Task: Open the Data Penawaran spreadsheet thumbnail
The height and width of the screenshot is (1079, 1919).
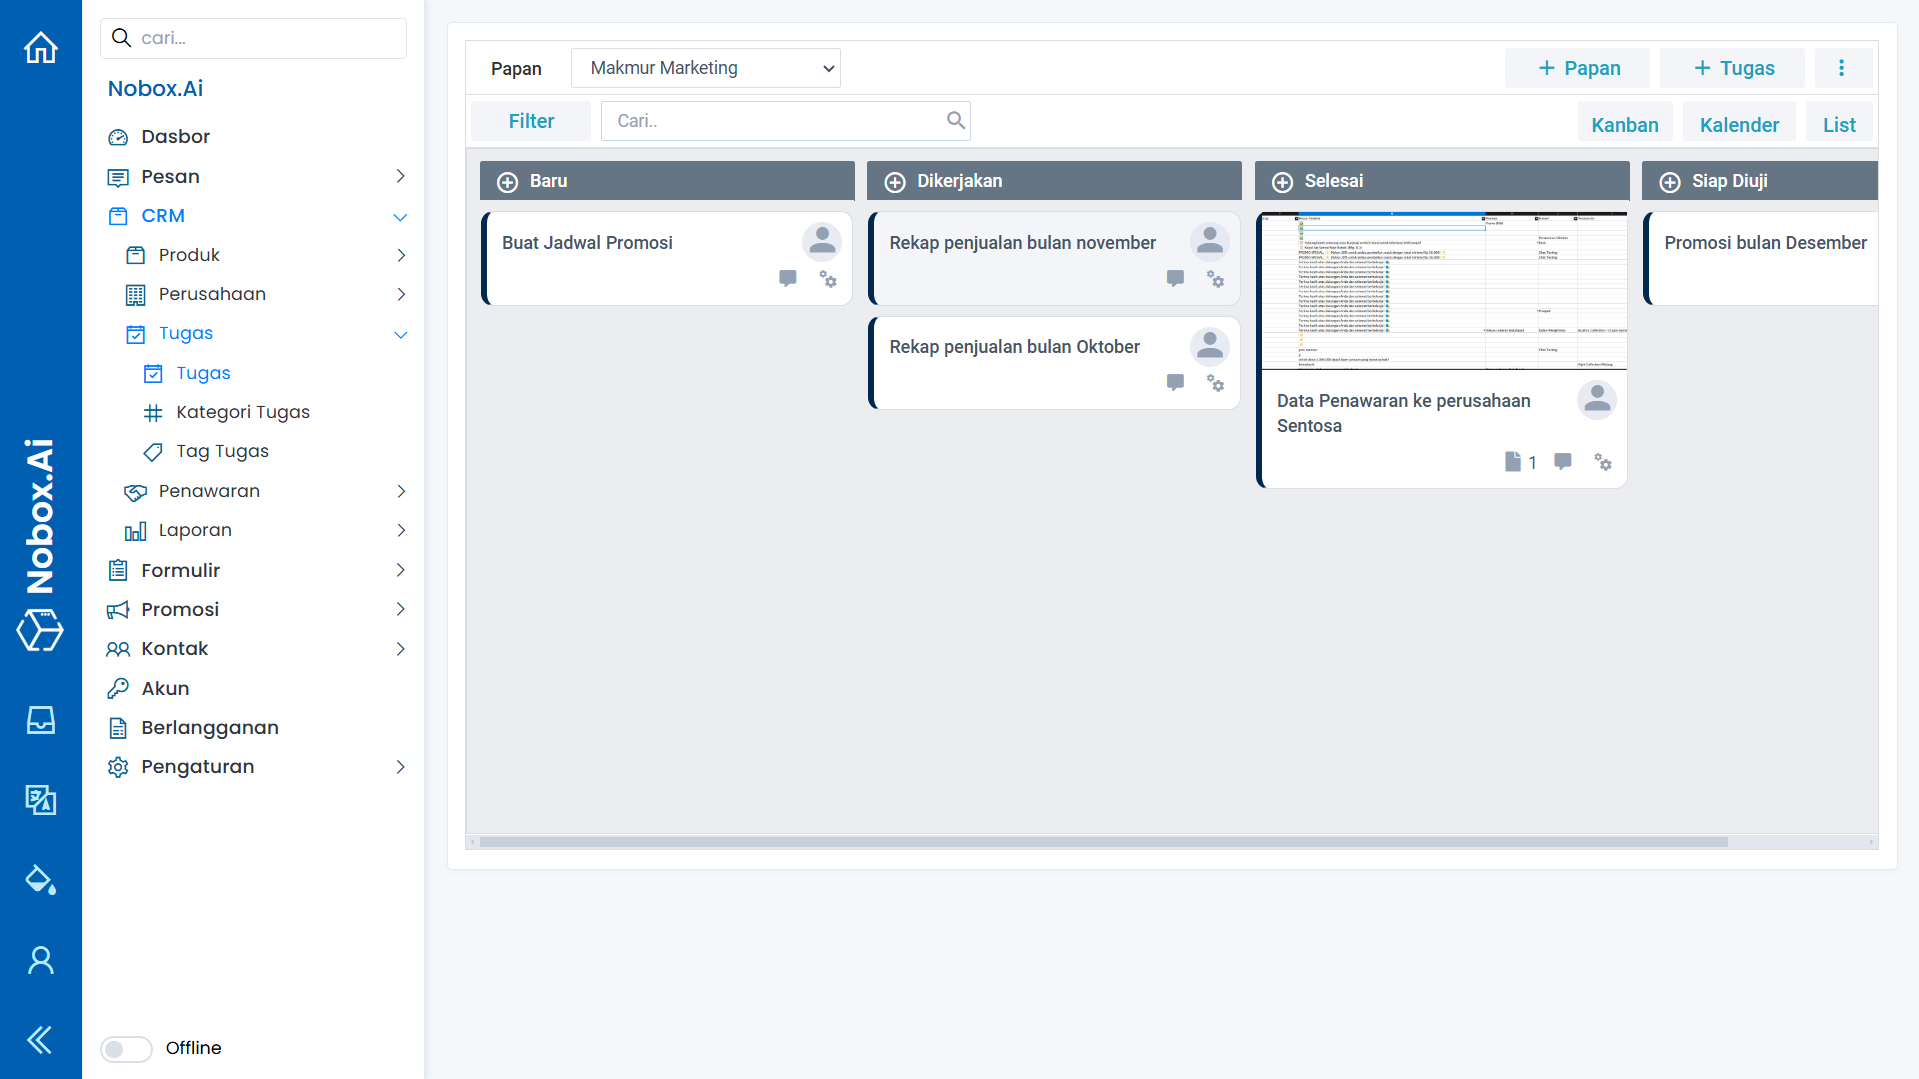Action: click(1443, 291)
